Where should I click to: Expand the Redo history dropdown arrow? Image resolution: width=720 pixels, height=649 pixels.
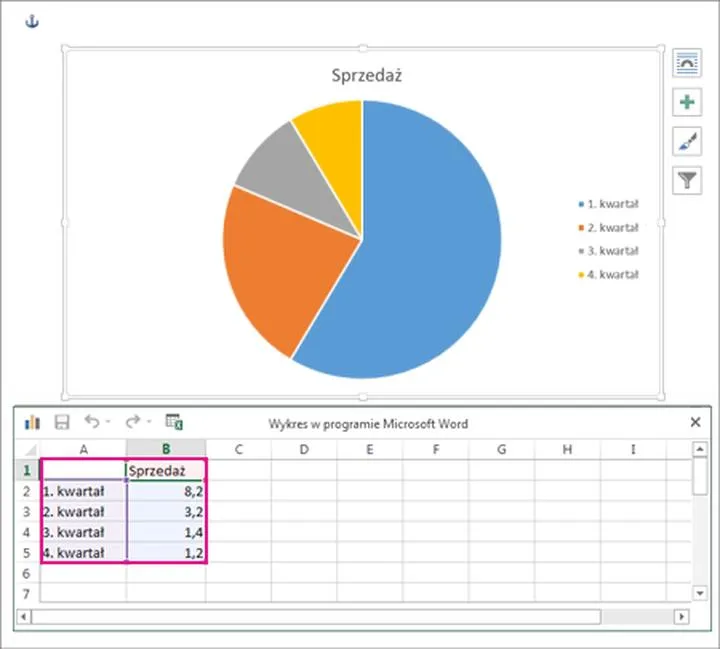(x=149, y=424)
